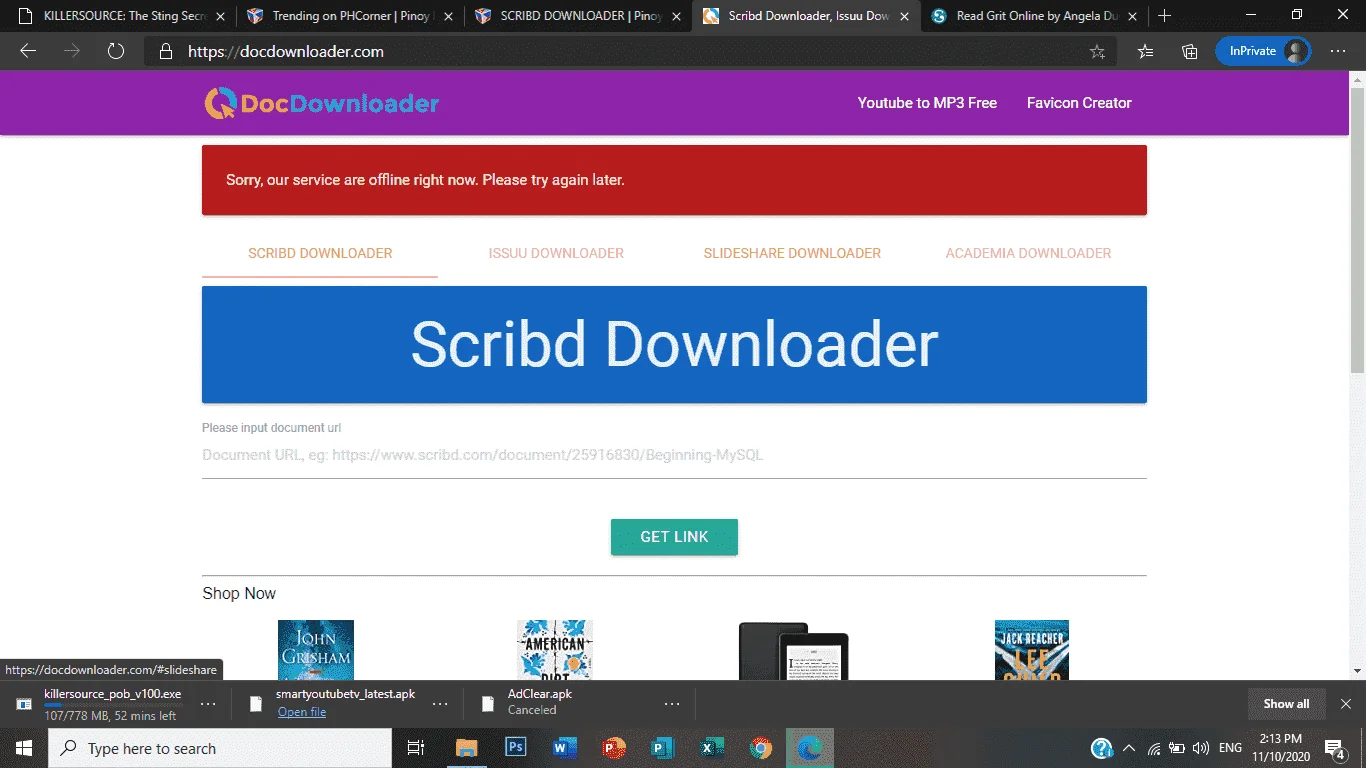
Task: Close the Trending on PHCorner tab
Action: (447, 16)
